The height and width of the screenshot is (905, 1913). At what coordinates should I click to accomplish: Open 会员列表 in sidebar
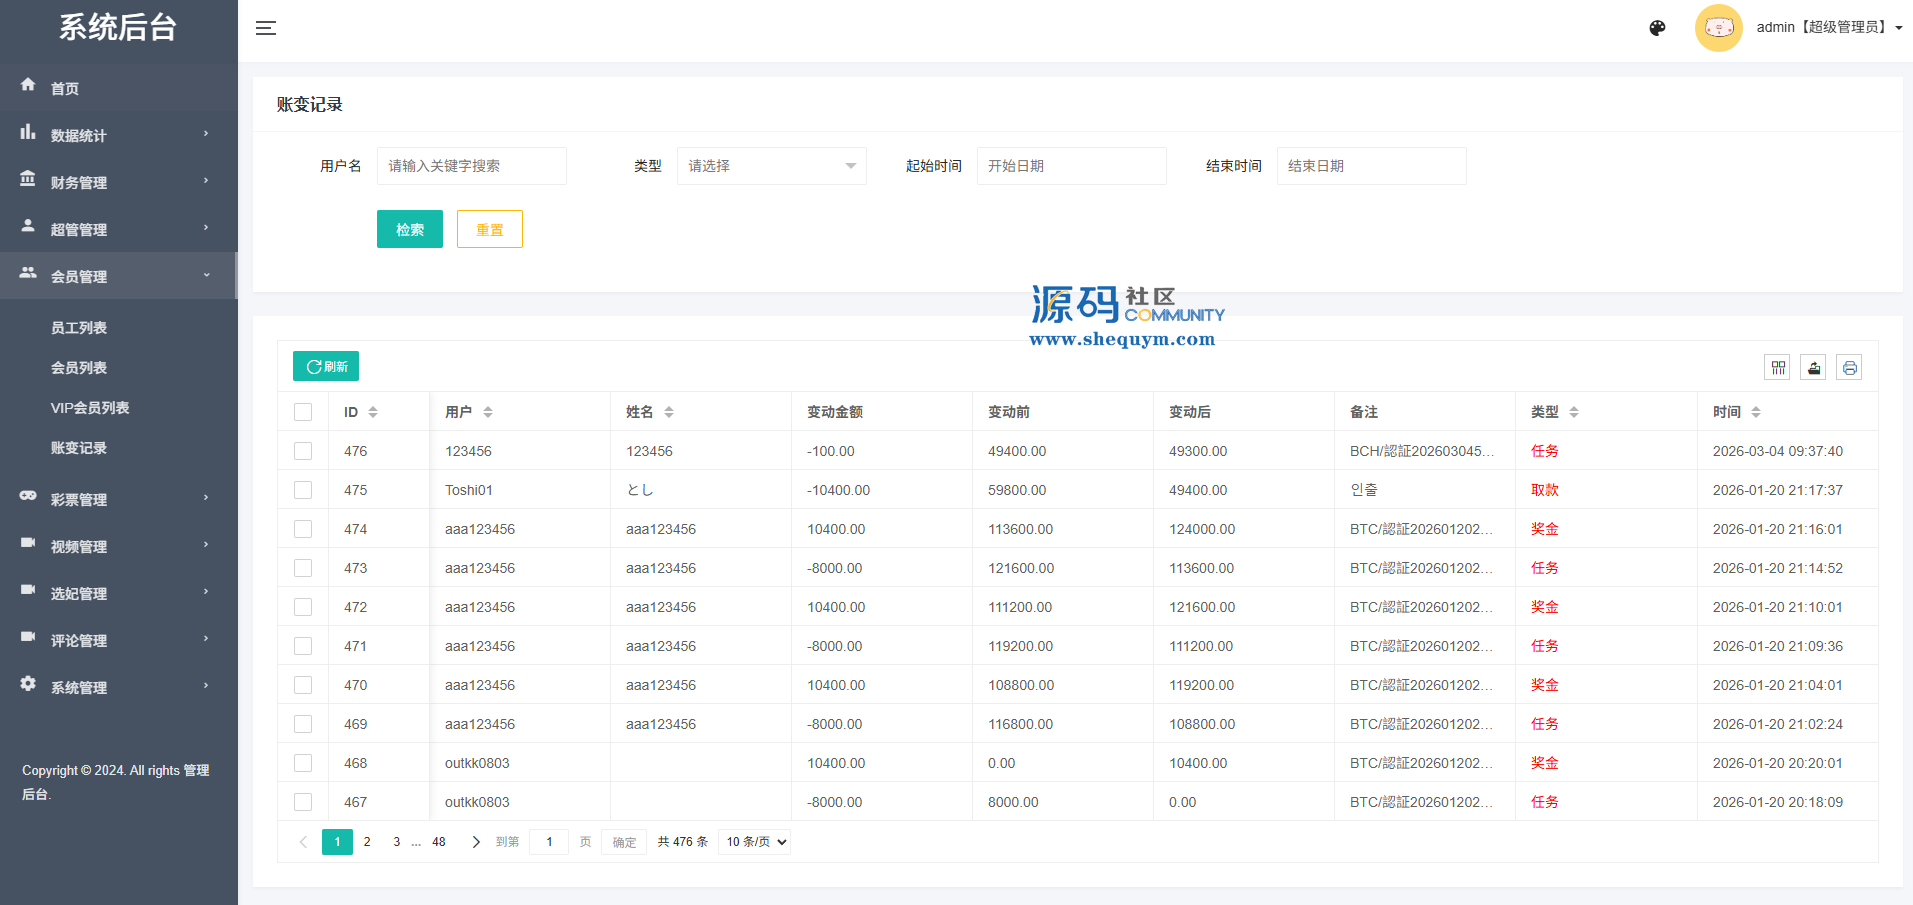[79, 368]
